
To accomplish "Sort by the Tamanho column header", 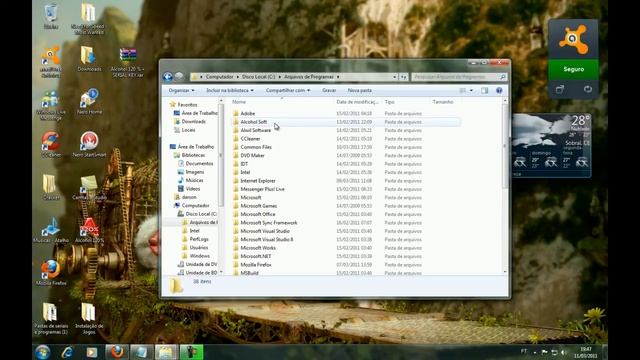I will [x=443, y=102].
